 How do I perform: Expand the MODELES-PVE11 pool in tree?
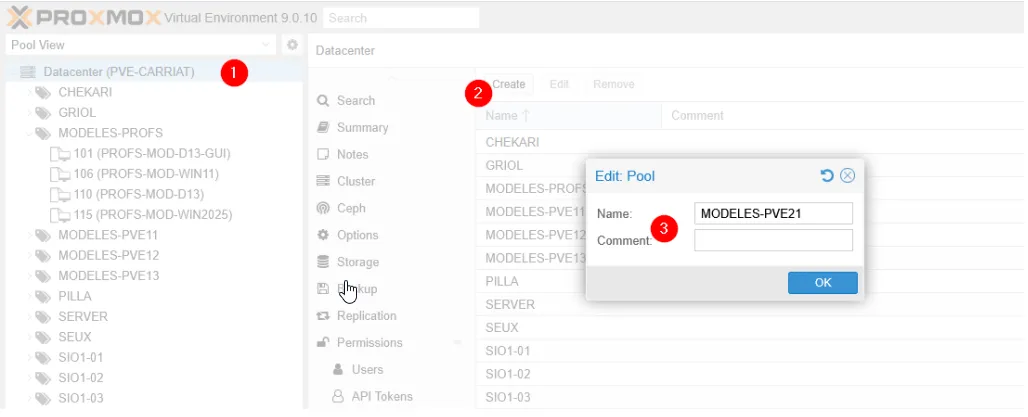[29, 235]
